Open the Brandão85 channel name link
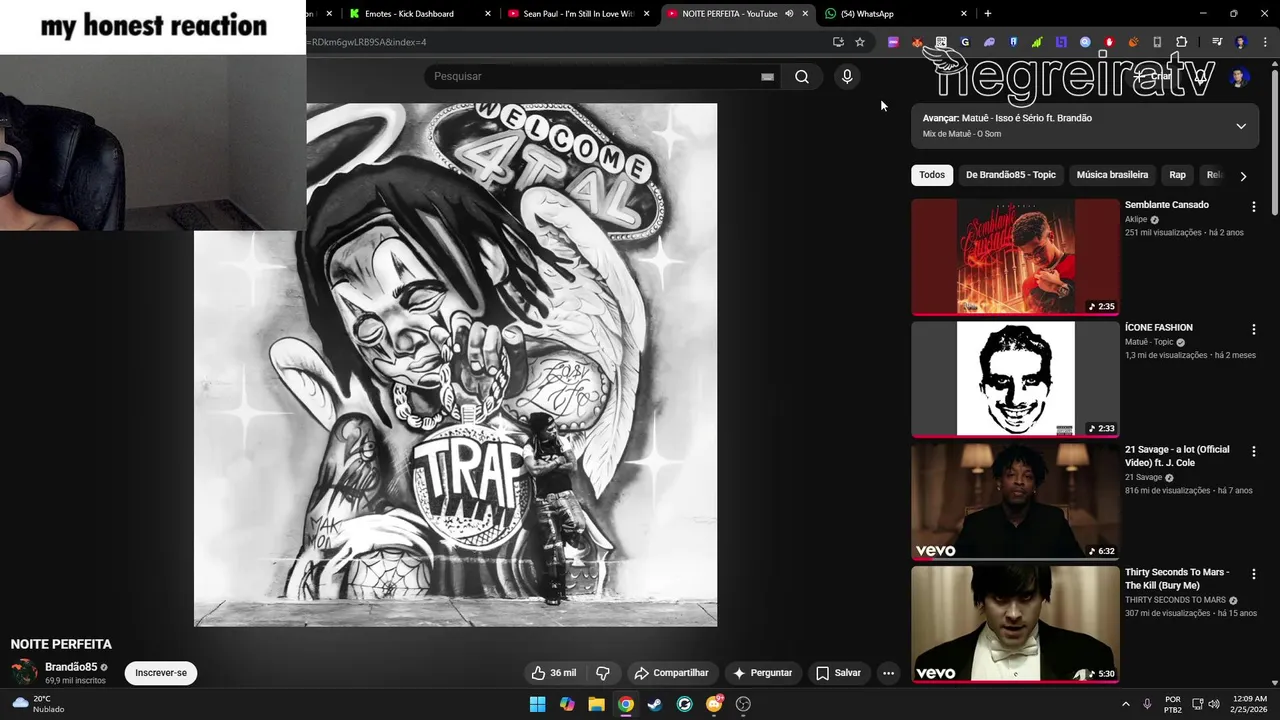This screenshot has height=720, width=1280. (x=71, y=667)
